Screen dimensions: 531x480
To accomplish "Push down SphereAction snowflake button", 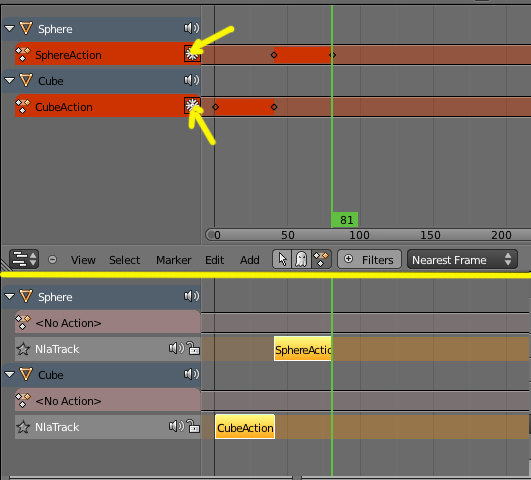I will tap(192, 54).
